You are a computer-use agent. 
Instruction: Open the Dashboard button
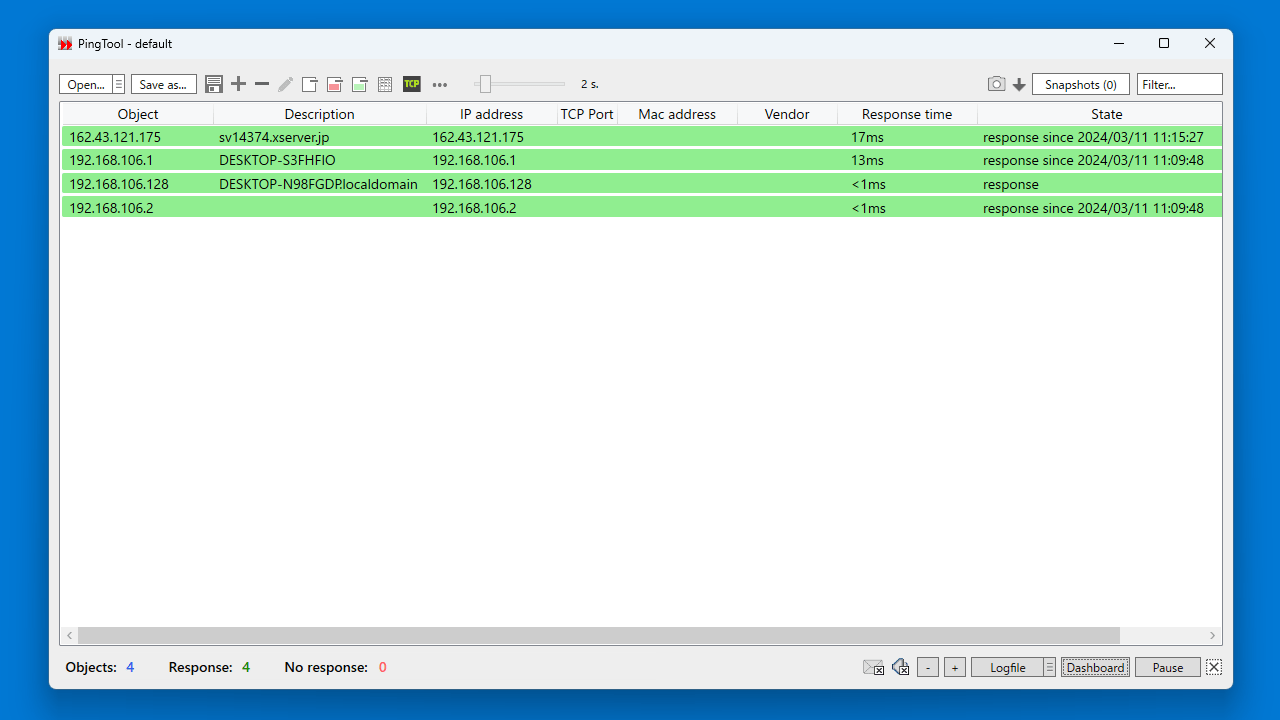click(x=1096, y=667)
